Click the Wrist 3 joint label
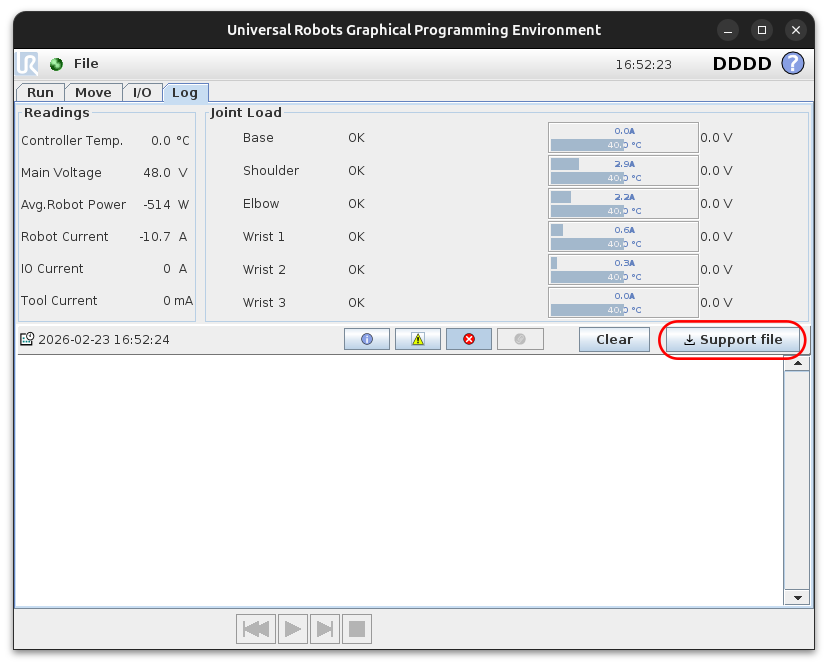 [264, 303]
